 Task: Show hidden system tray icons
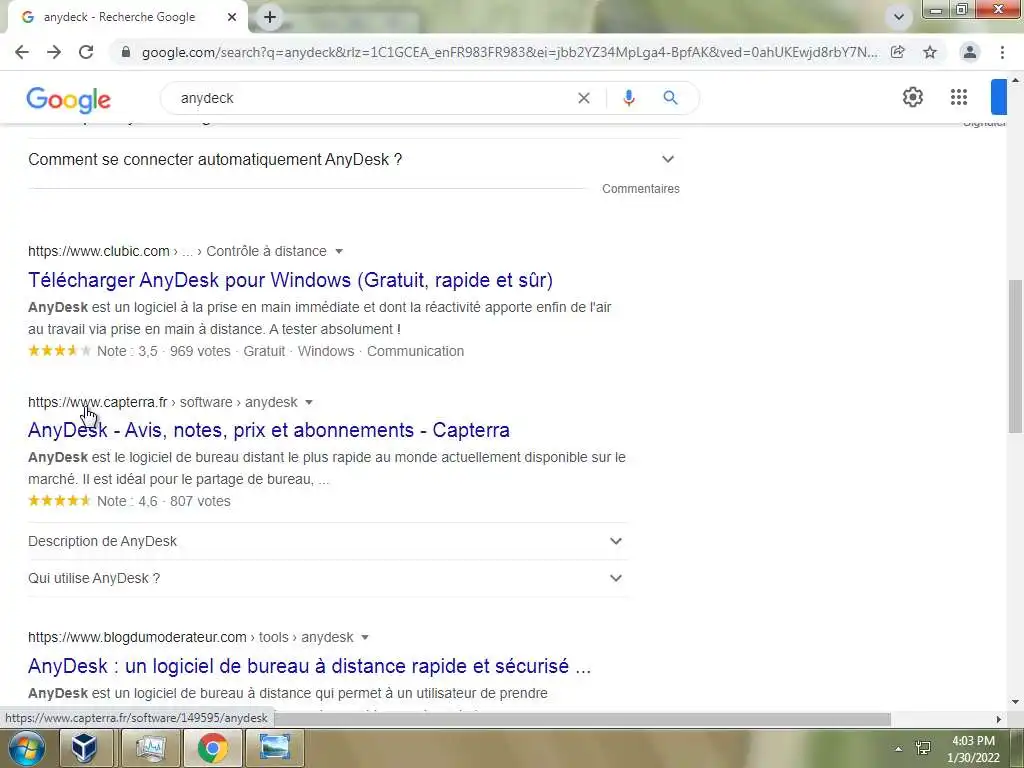coord(899,749)
